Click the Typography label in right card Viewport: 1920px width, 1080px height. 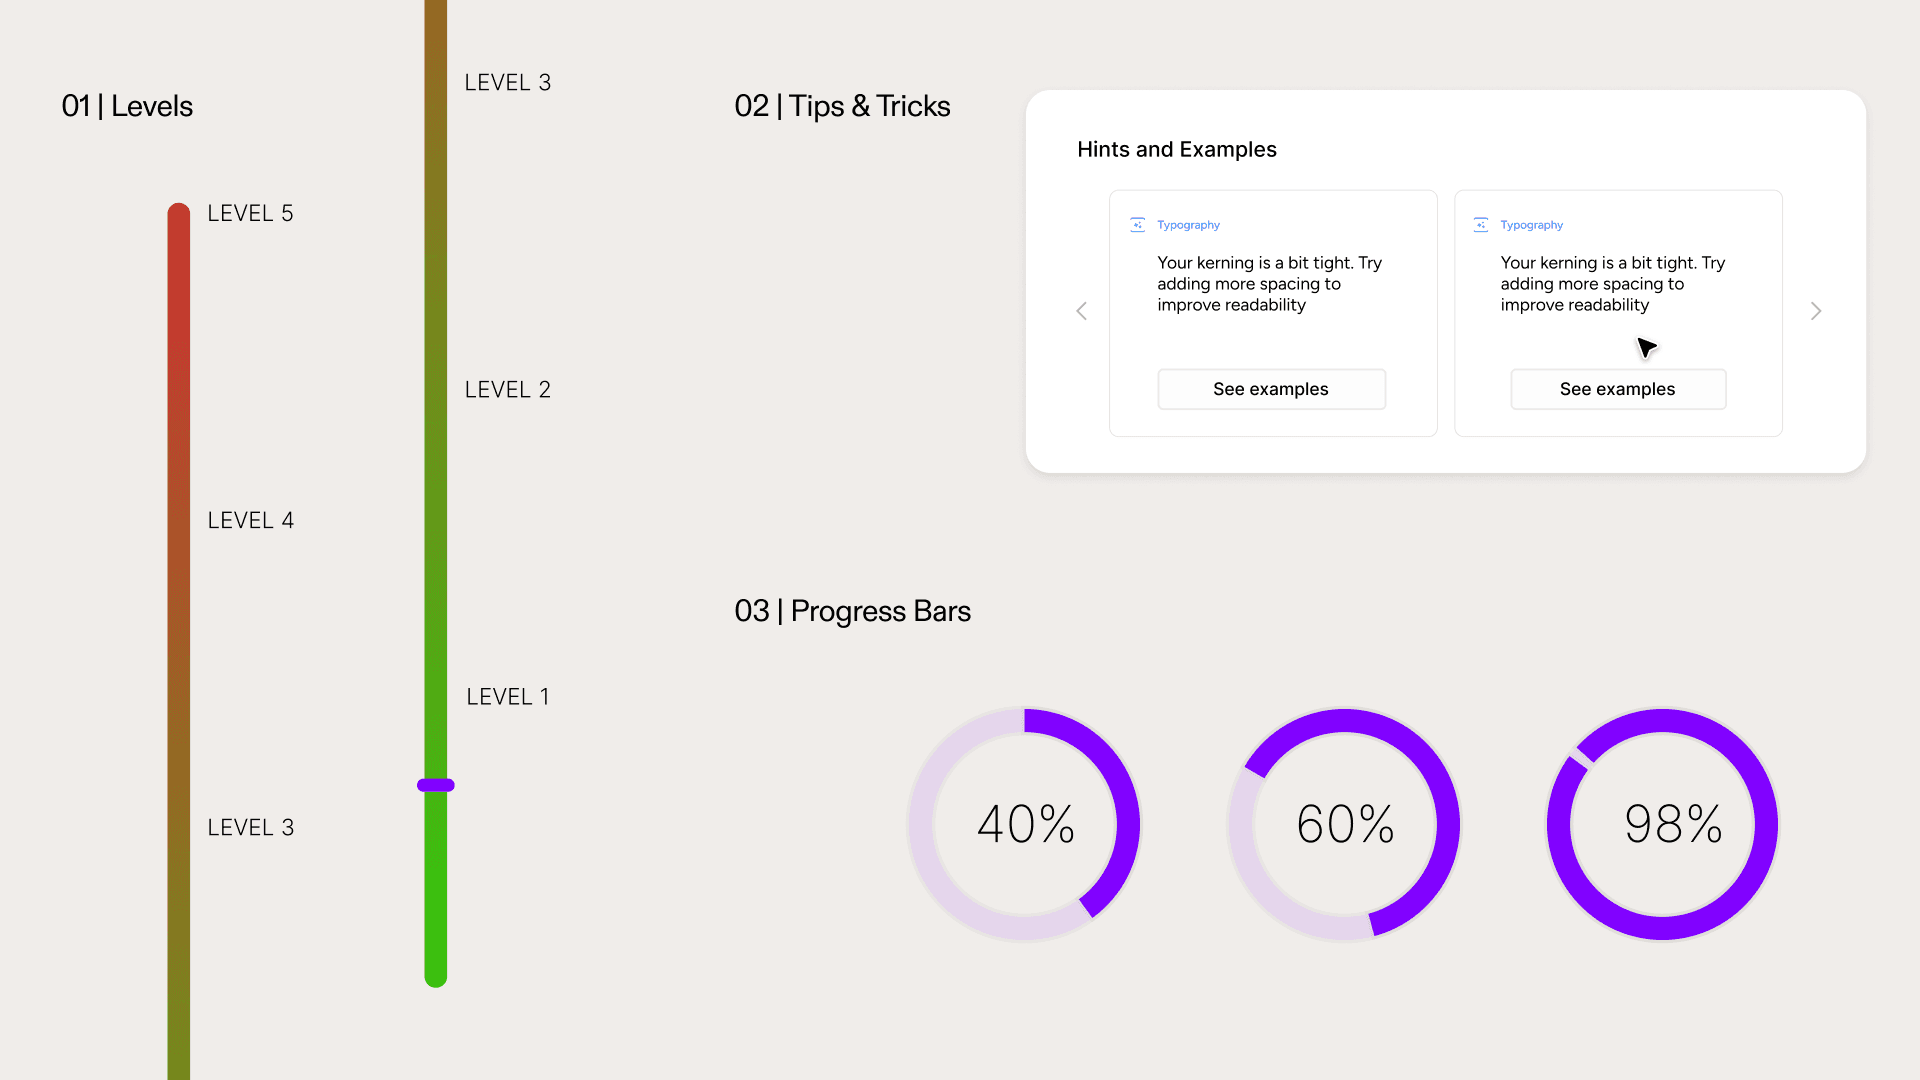[x=1531, y=225]
